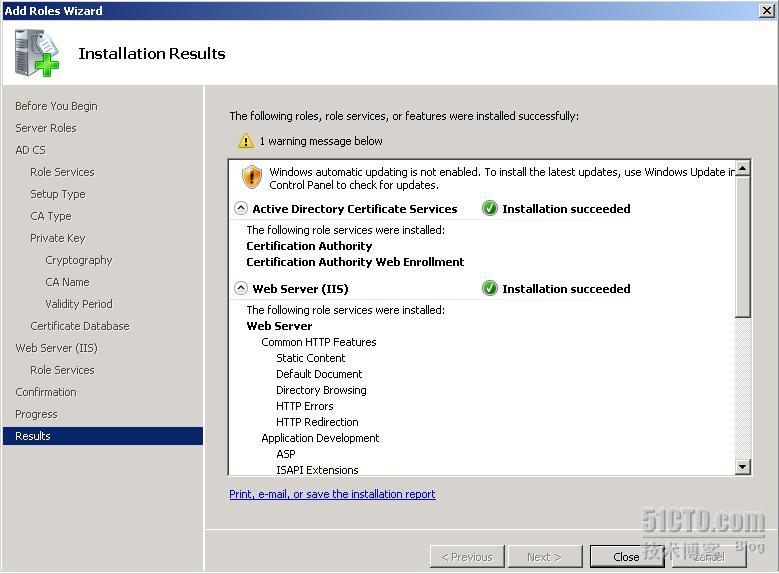Click the 'HTTP Redirection' entry
Viewport: 779px width, 574px height.
click(x=317, y=422)
